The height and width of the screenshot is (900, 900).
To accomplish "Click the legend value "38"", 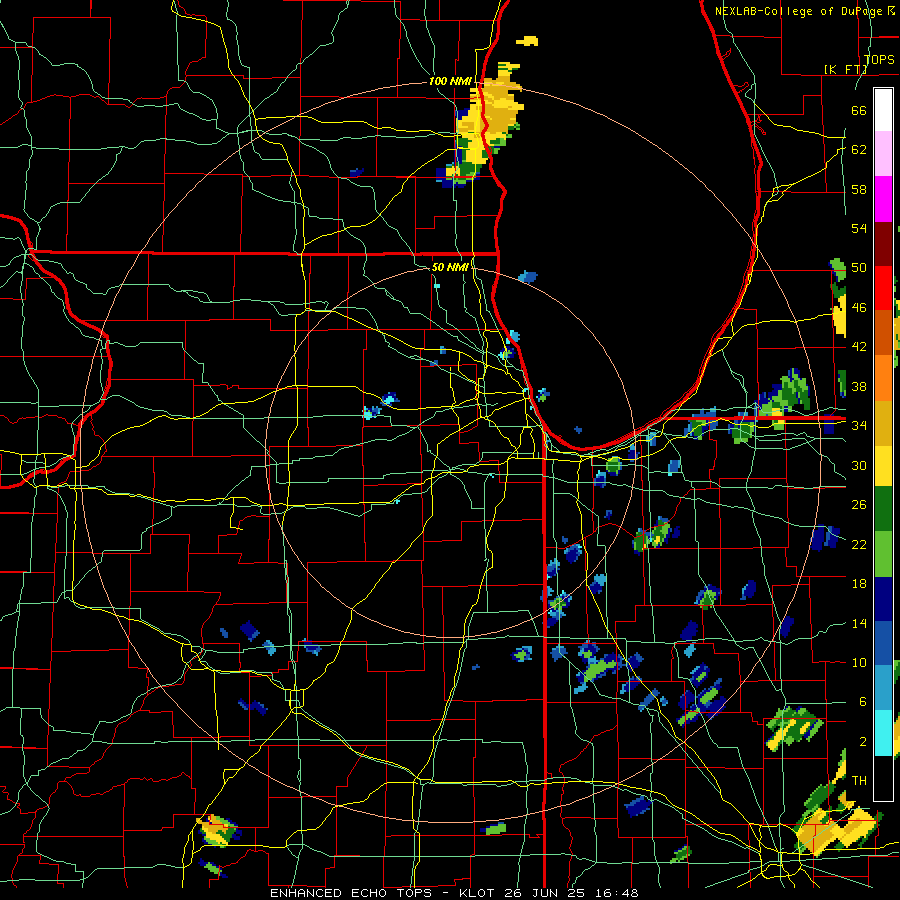I will (859, 386).
